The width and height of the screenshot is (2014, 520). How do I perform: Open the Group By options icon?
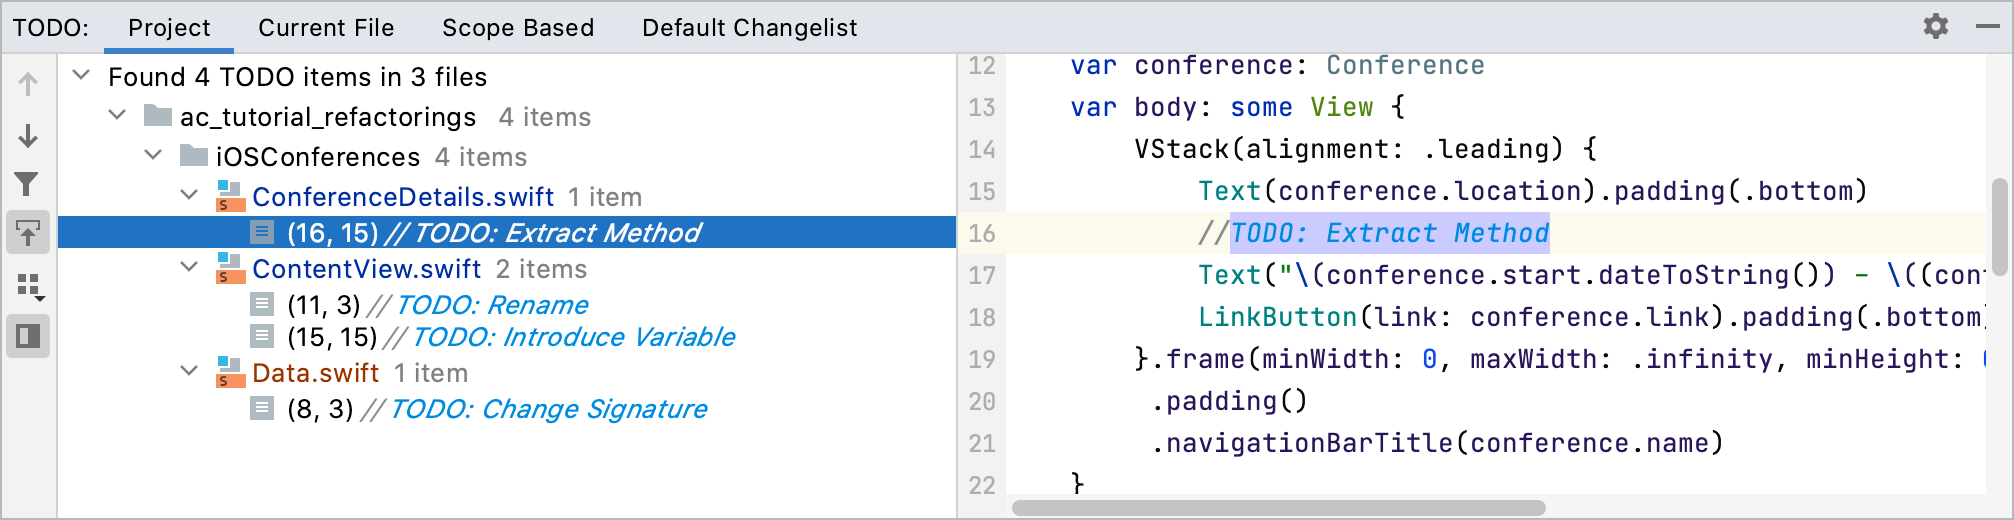(x=30, y=287)
